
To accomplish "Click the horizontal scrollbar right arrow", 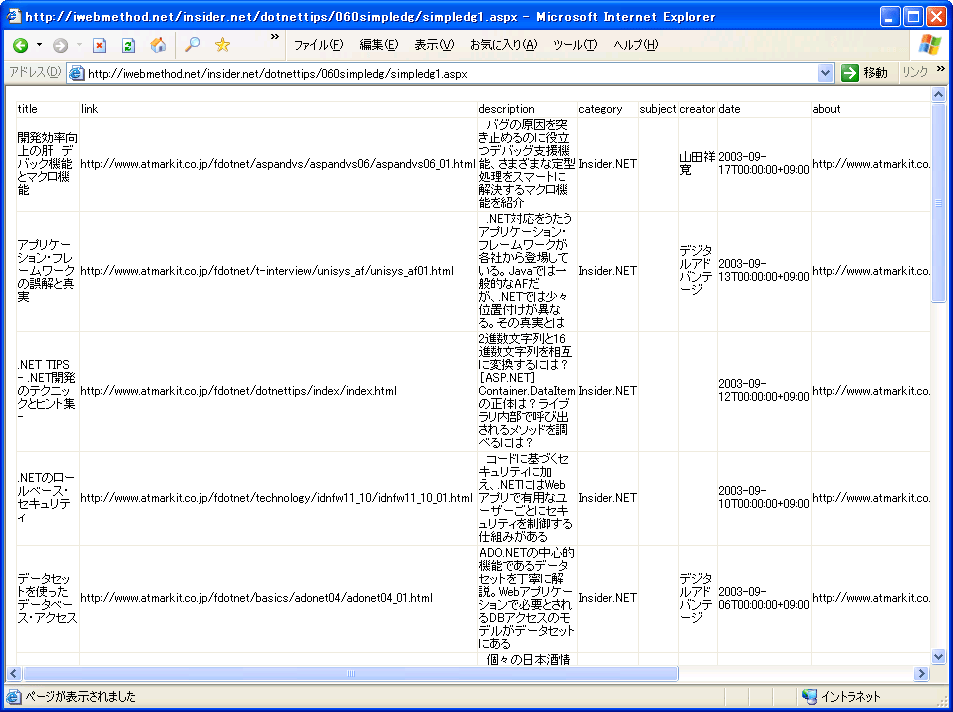I will coord(922,673).
